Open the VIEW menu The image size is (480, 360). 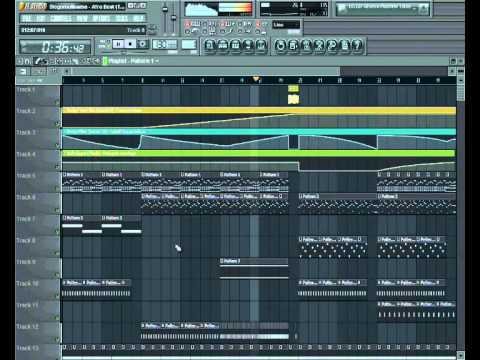(82, 18)
